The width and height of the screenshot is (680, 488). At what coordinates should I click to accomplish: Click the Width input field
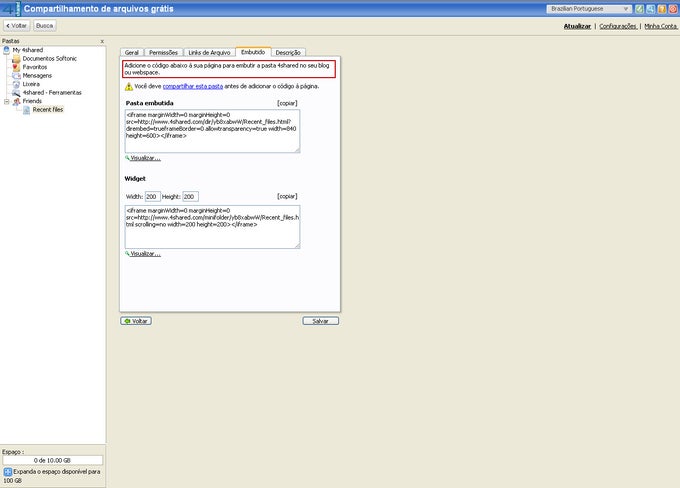click(153, 197)
